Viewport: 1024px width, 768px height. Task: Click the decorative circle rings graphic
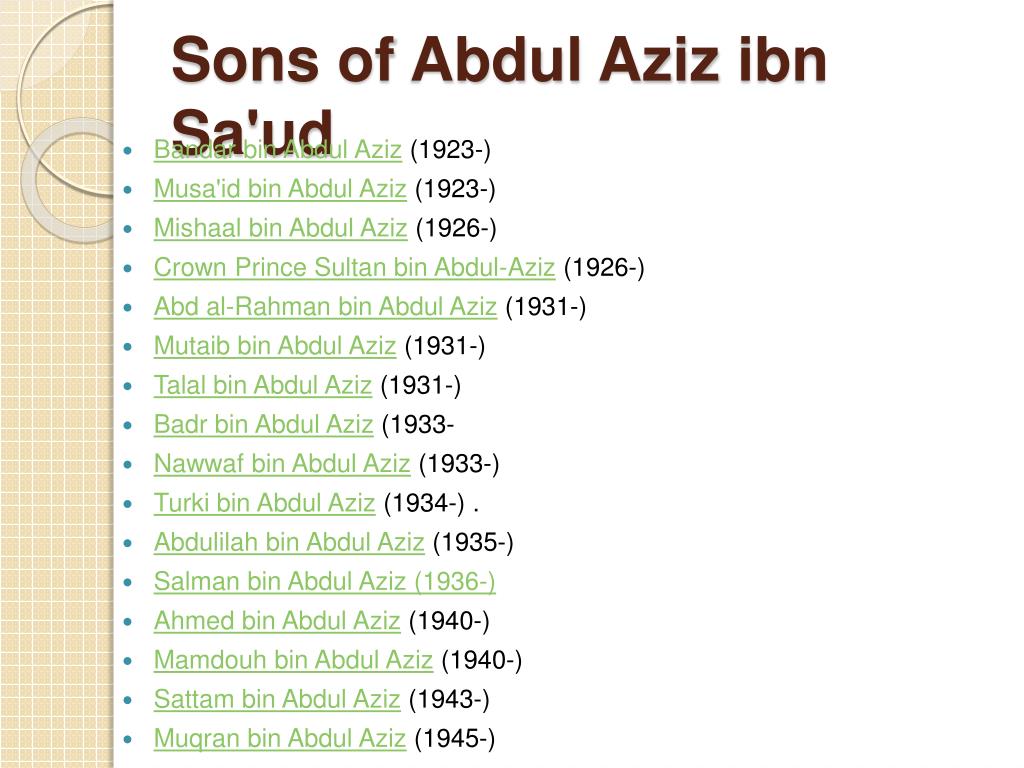(x=65, y=121)
